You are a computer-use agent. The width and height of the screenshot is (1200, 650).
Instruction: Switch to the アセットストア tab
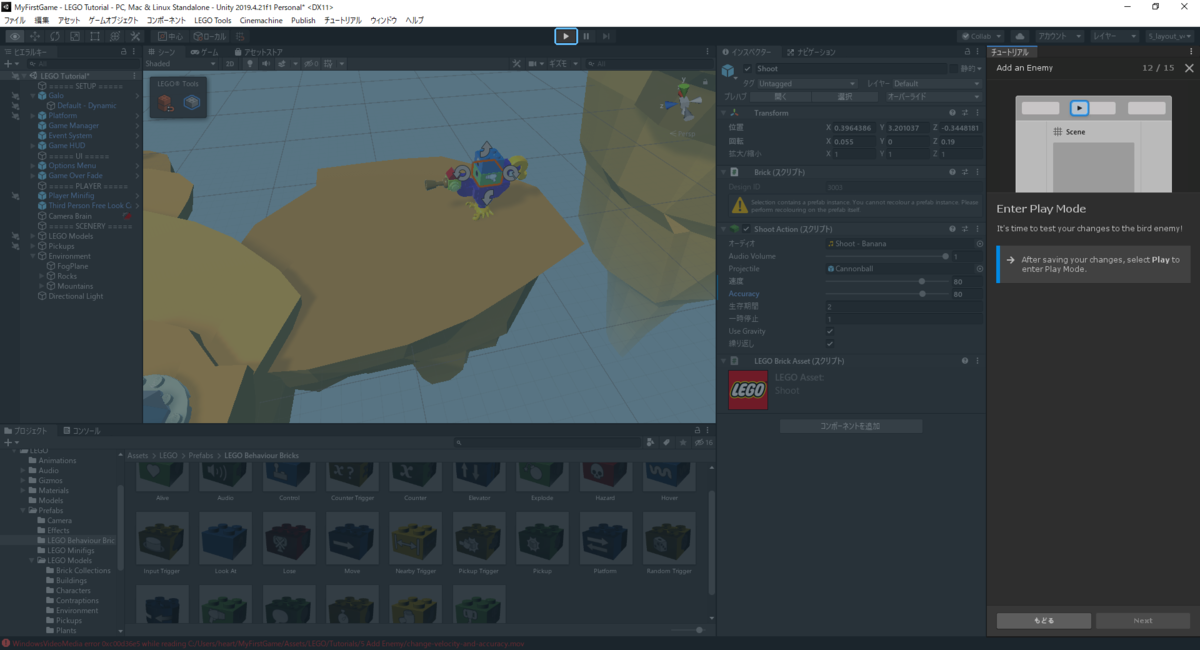click(257, 51)
